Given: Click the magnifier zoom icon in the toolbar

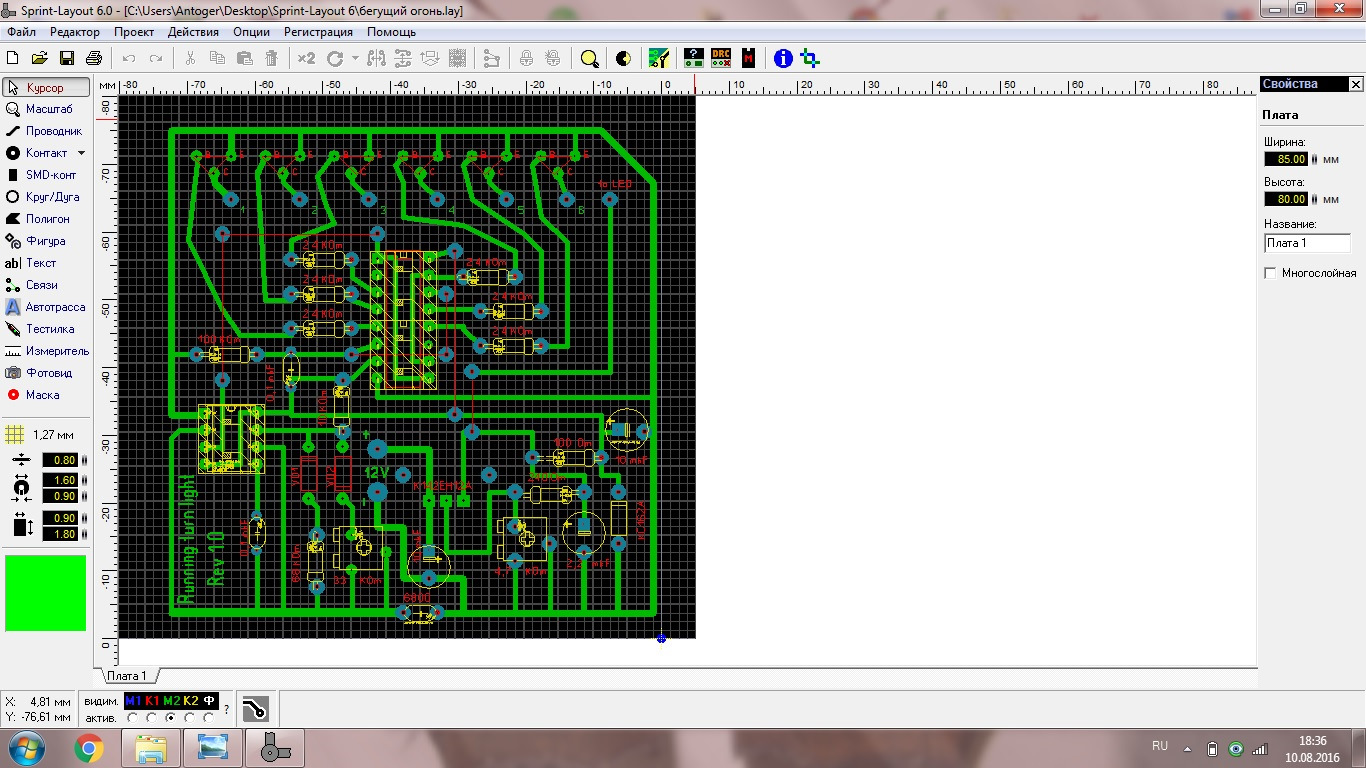Looking at the screenshot, I should point(590,58).
